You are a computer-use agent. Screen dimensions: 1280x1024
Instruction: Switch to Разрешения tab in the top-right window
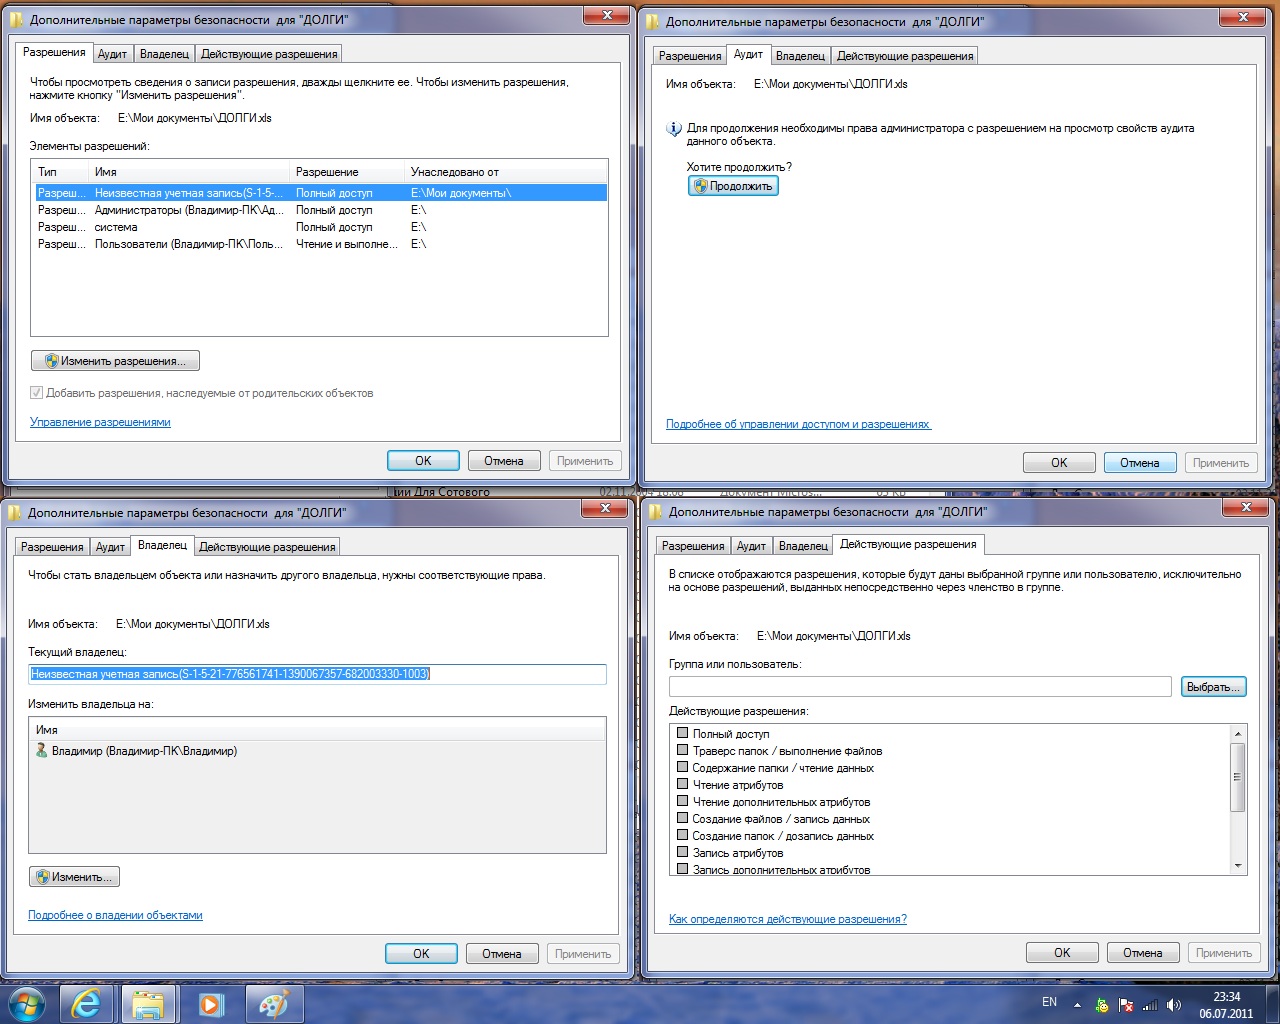coord(690,56)
